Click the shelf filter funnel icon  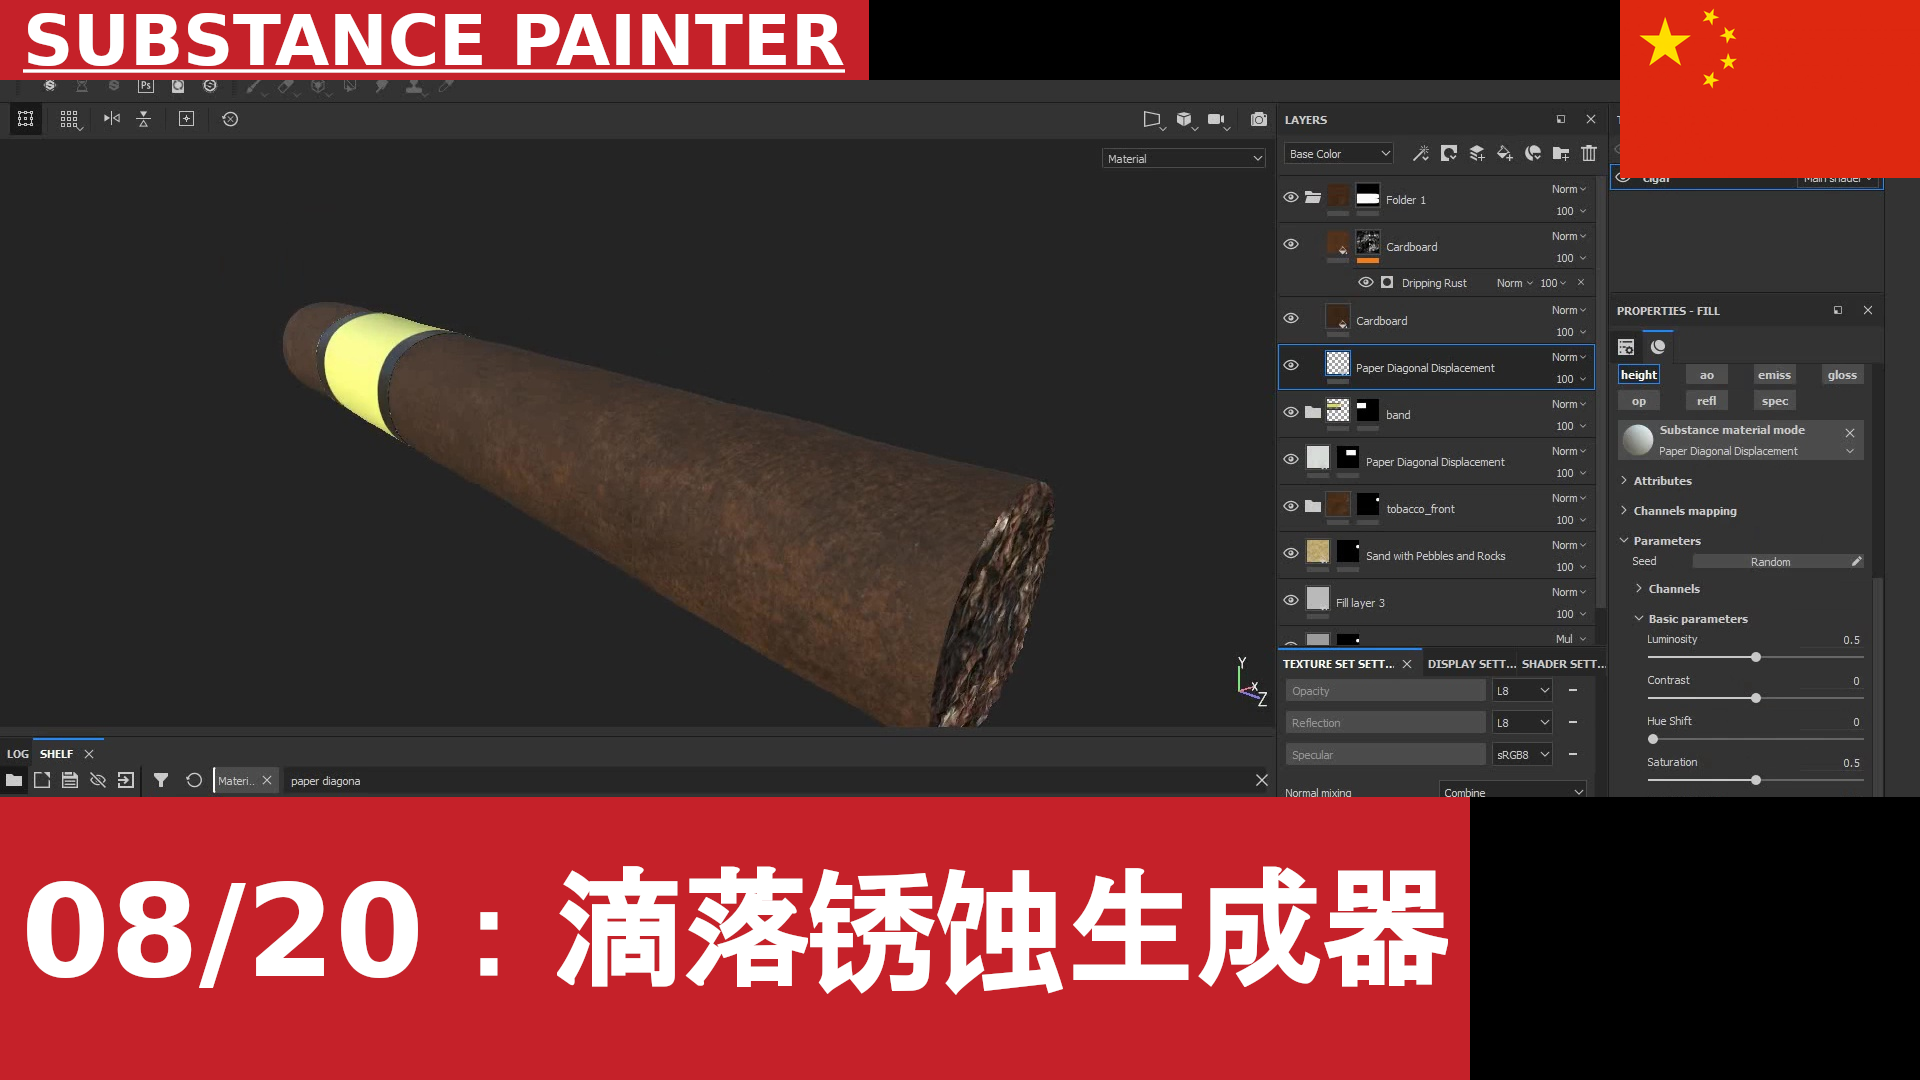point(160,780)
